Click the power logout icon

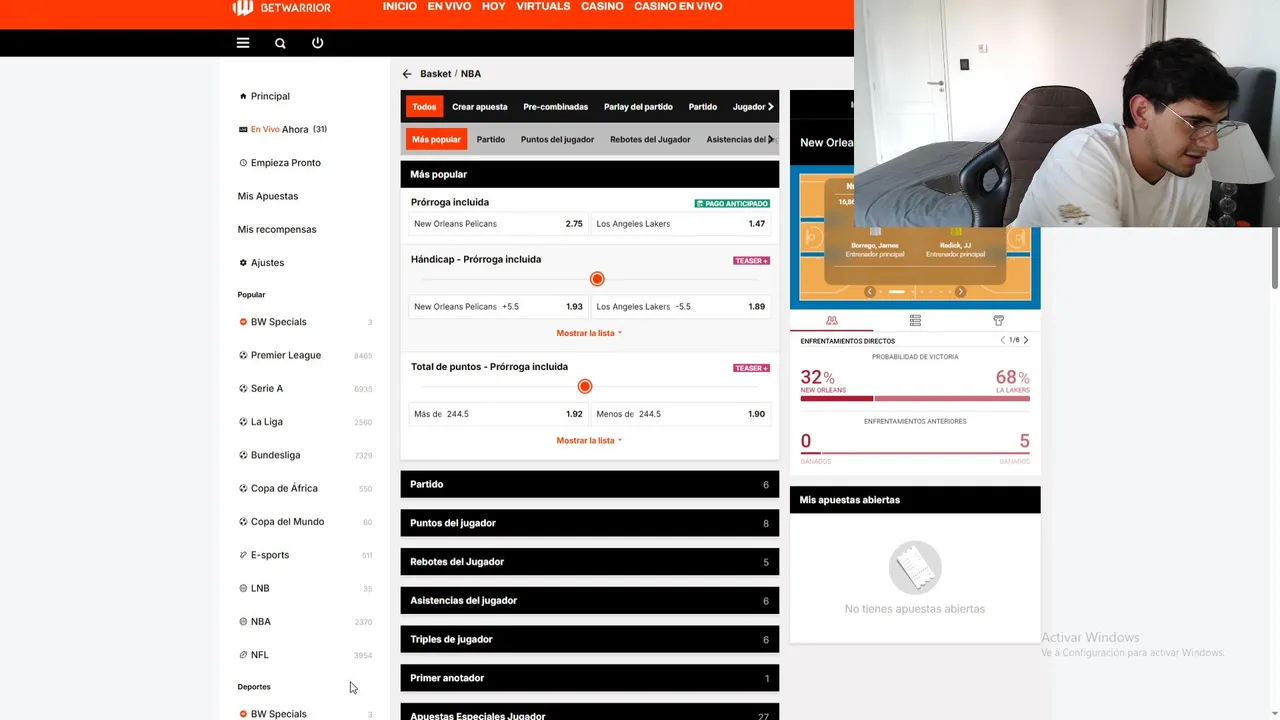coord(317,43)
